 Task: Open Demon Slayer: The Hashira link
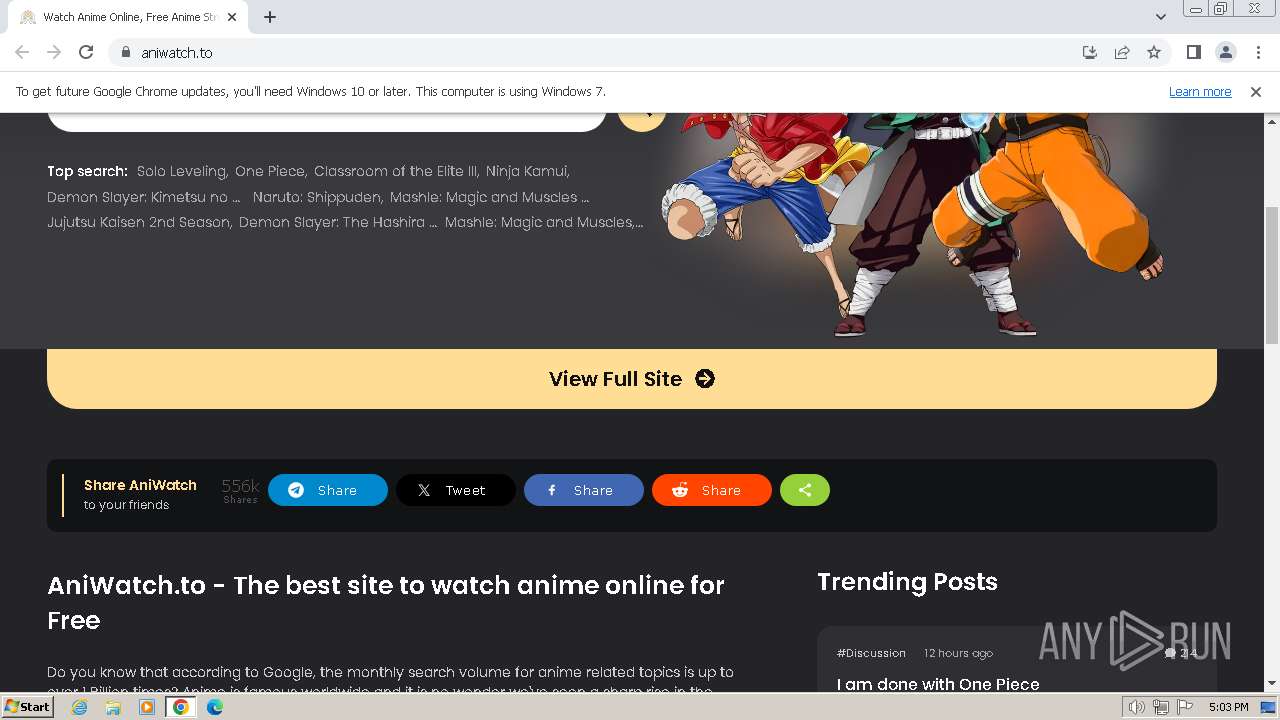tap(338, 222)
